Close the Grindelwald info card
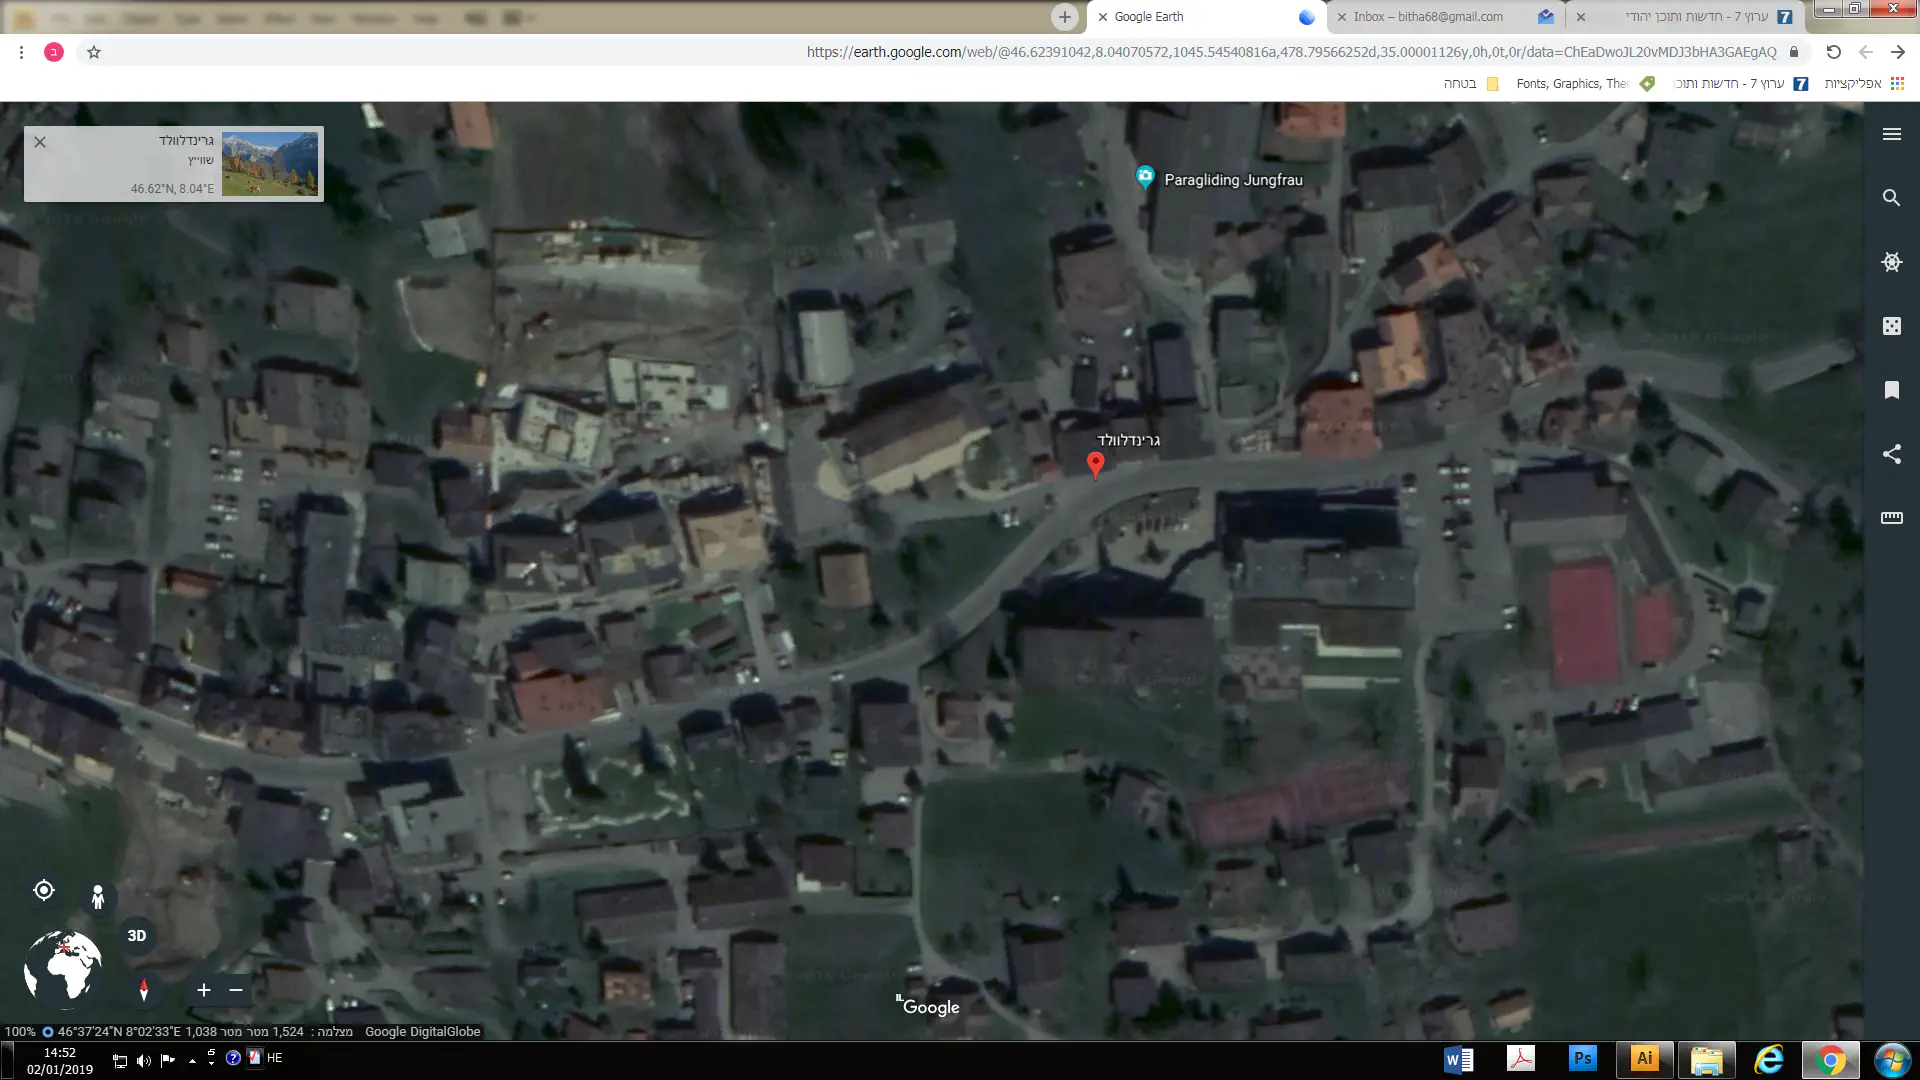This screenshot has width=1920, height=1080. point(40,142)
